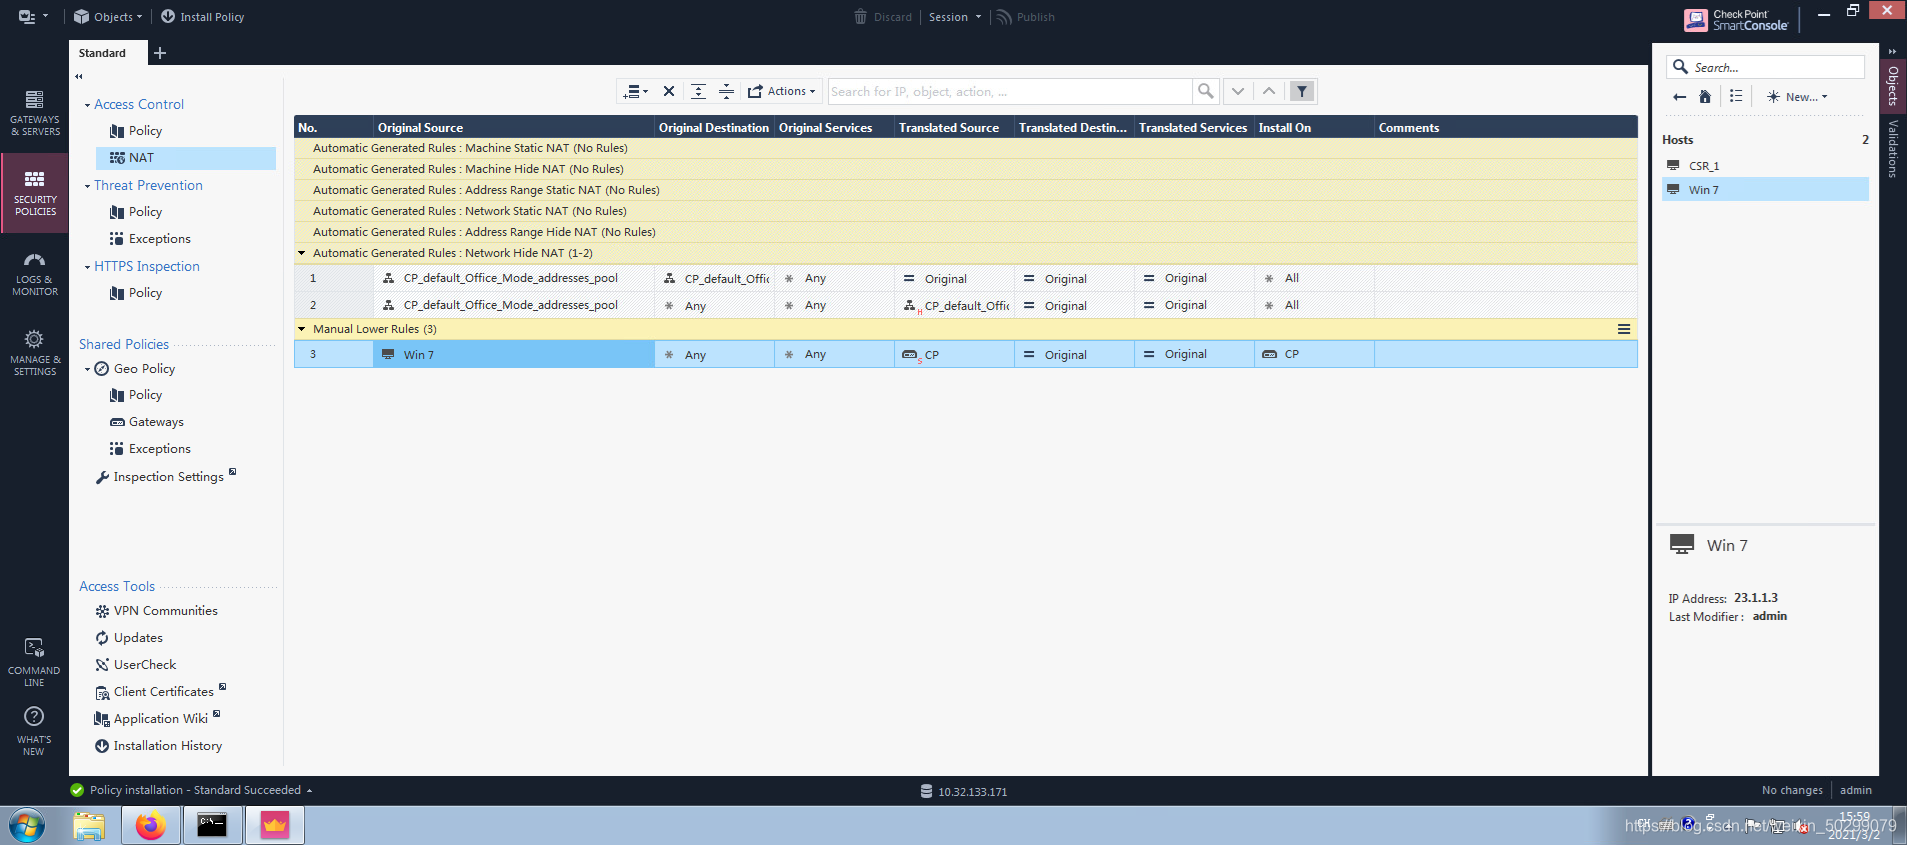The height and width of the screenshot is (845, 1907).
Task: Open the What's New panel
Action: [34, 731]
